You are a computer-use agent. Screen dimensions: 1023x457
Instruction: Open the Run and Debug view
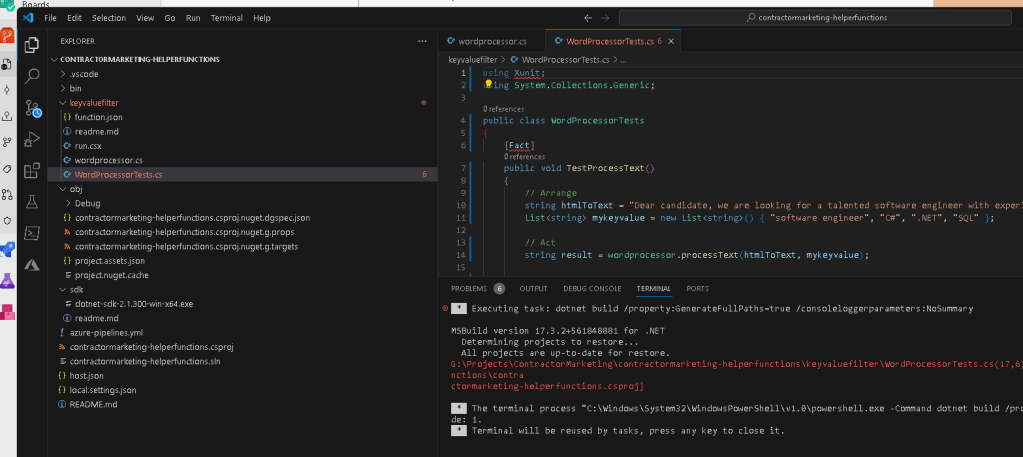click(x=31, y=139)
